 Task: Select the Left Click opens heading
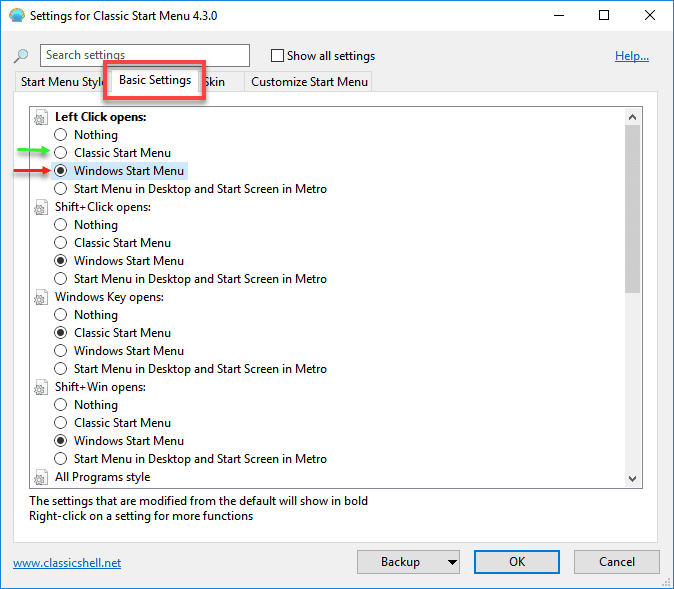click(101, 117)
